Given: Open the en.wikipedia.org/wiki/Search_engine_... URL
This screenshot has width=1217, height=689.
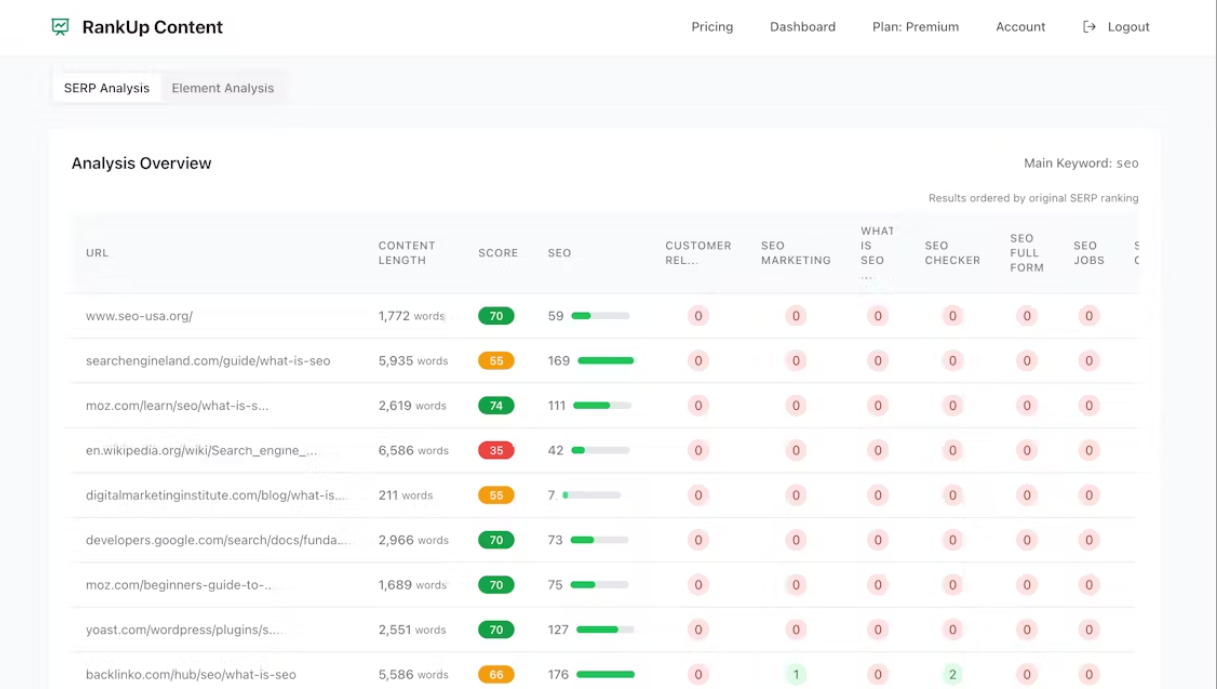Looking at the screenshot, I should 202,451.
